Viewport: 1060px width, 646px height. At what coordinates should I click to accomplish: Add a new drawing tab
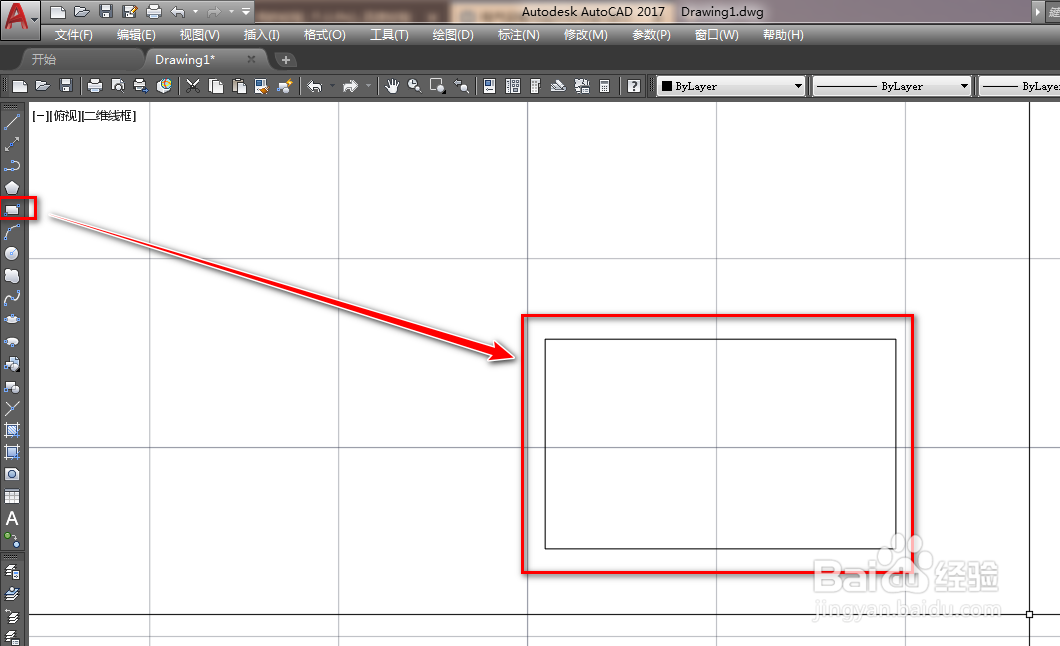pyautogui.click(x=285, y=60)
